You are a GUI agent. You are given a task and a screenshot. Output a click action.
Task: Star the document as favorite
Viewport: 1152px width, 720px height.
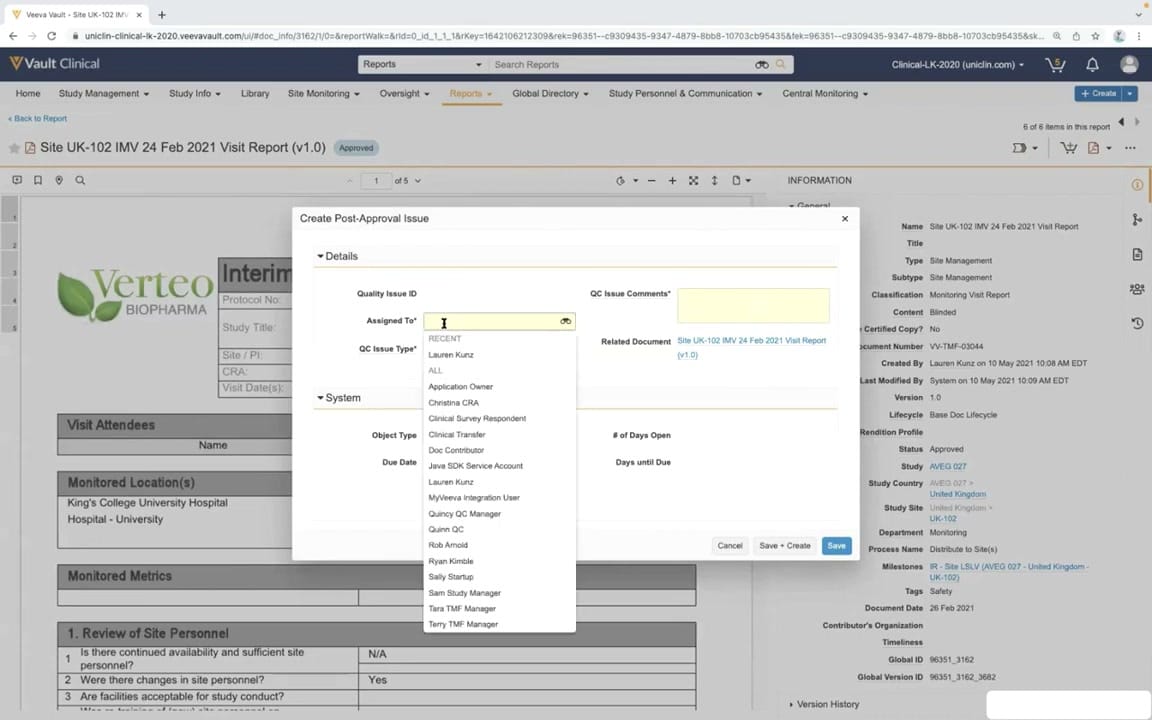click(x=14, y=148)
